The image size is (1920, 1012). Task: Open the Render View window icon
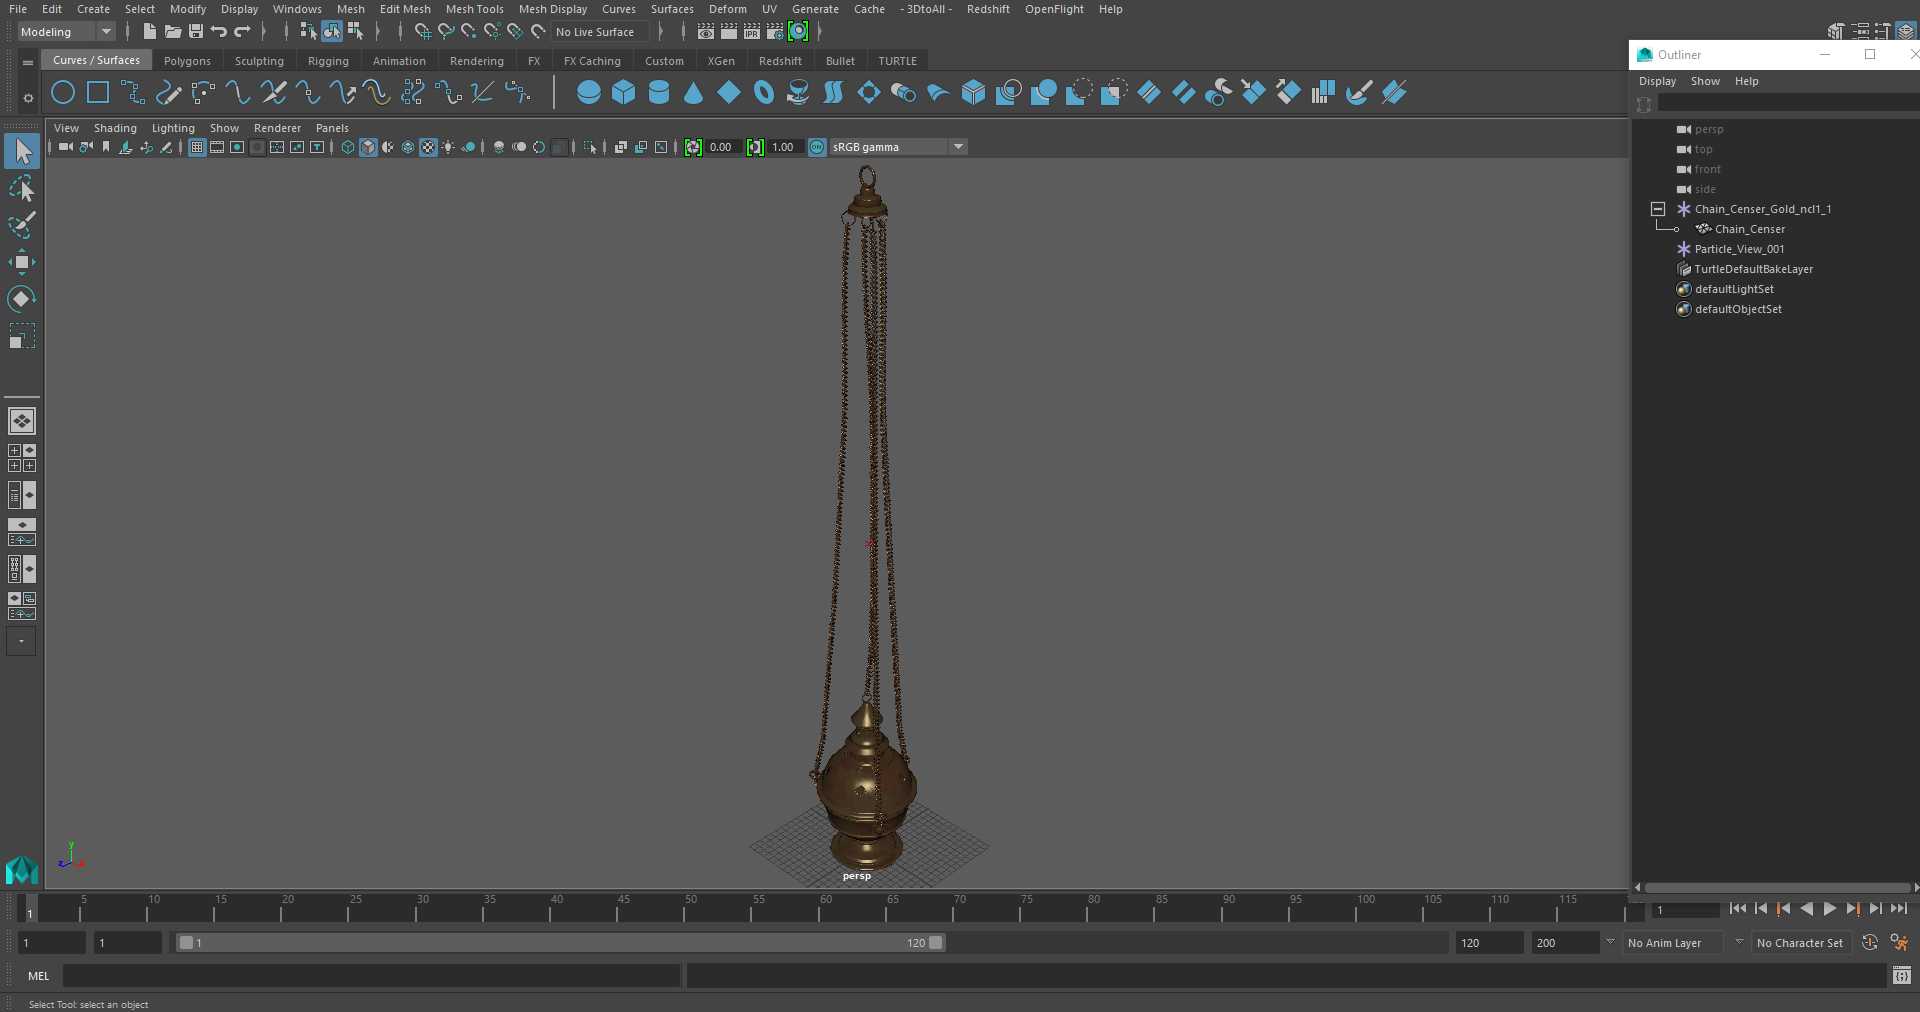point(706,32)
